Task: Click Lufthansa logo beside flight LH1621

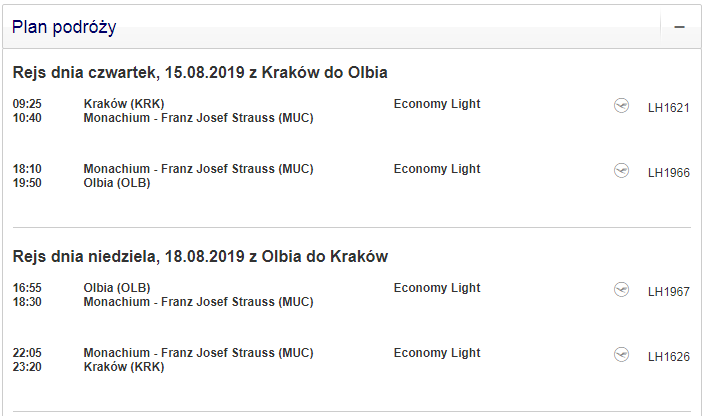Action: pos(621,105)
